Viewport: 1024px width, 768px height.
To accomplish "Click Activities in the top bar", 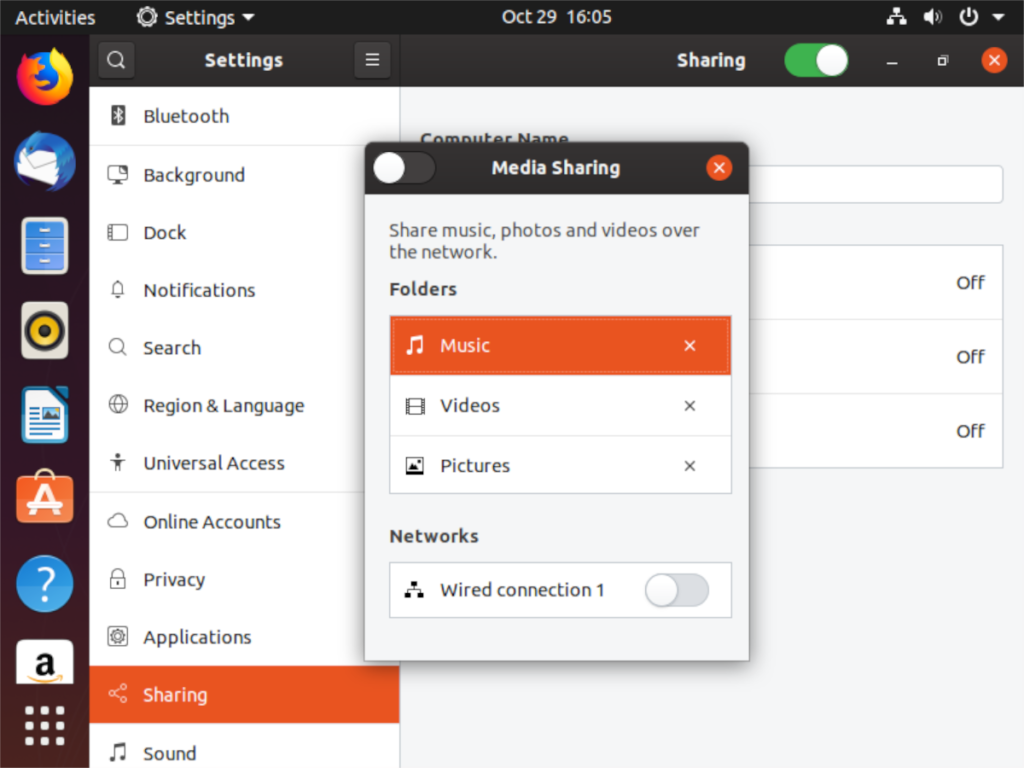I will tap(55, 16).
